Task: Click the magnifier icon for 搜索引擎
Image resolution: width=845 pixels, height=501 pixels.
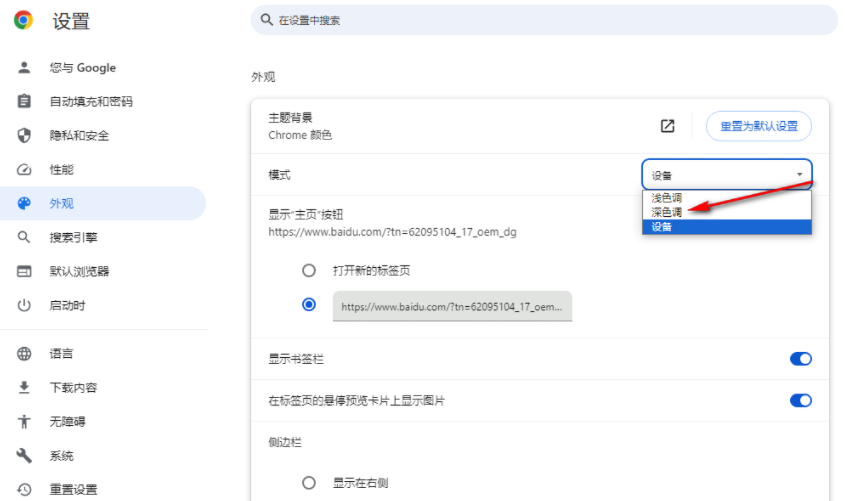Action: pos(24,237)
